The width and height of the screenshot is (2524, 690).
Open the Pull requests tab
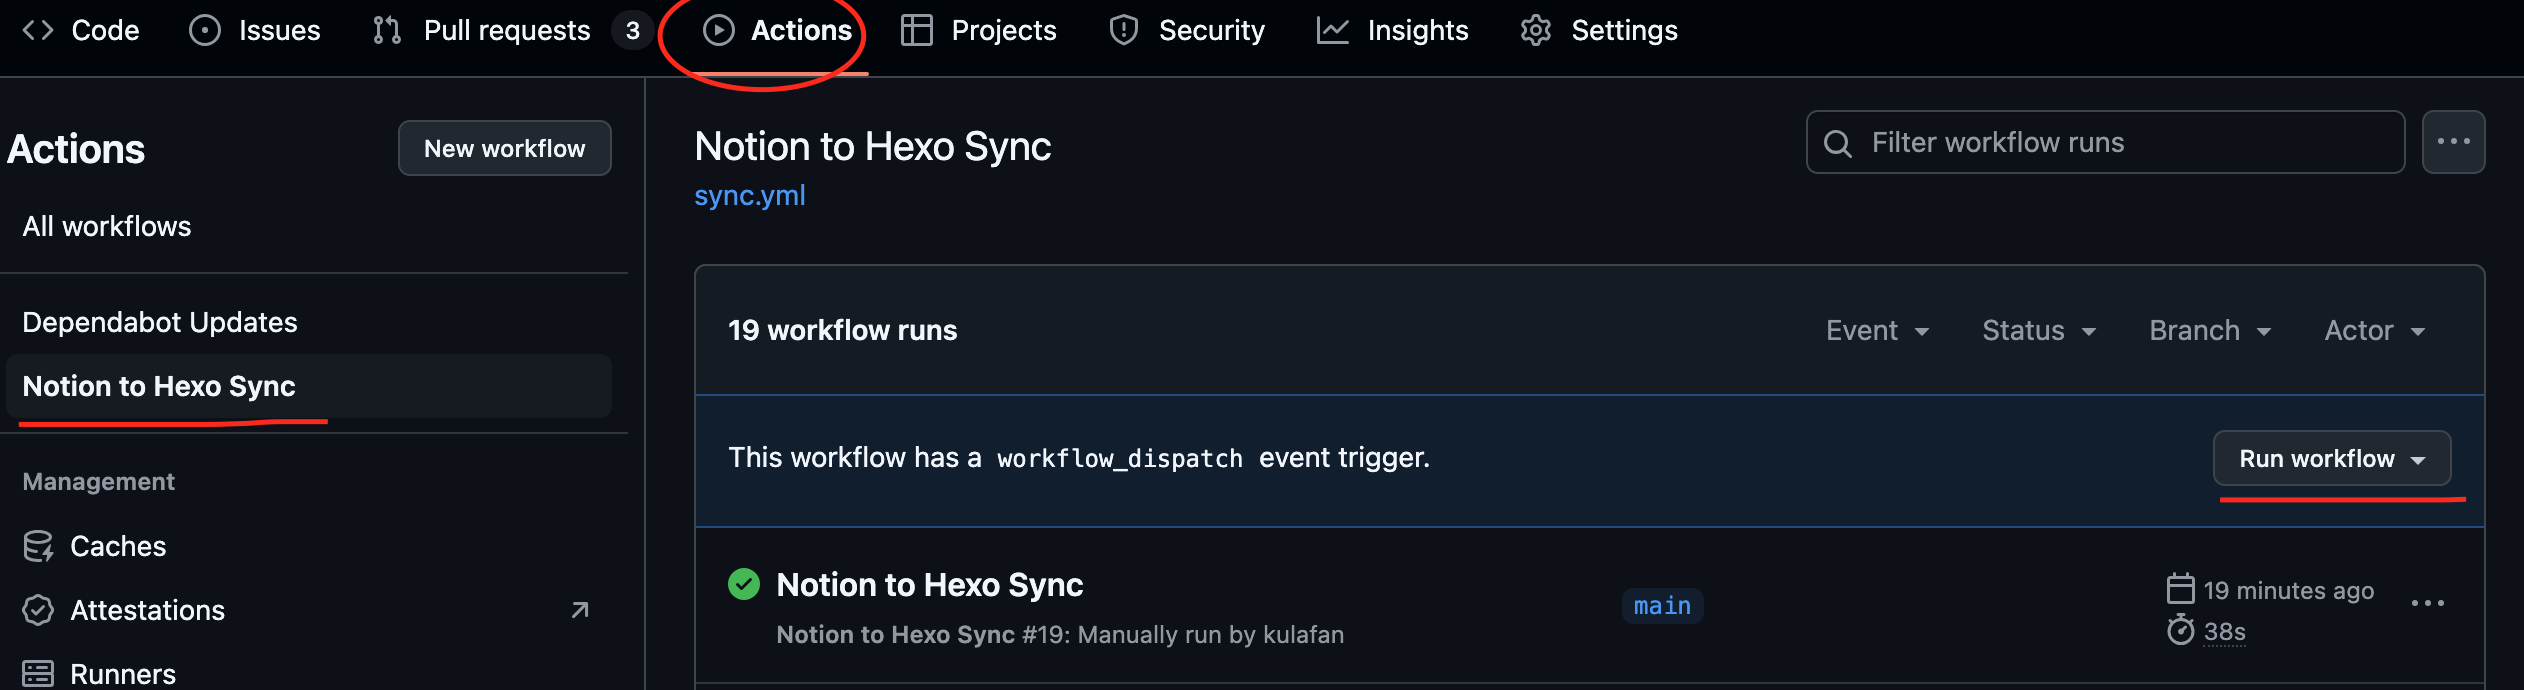coord(511,31)
